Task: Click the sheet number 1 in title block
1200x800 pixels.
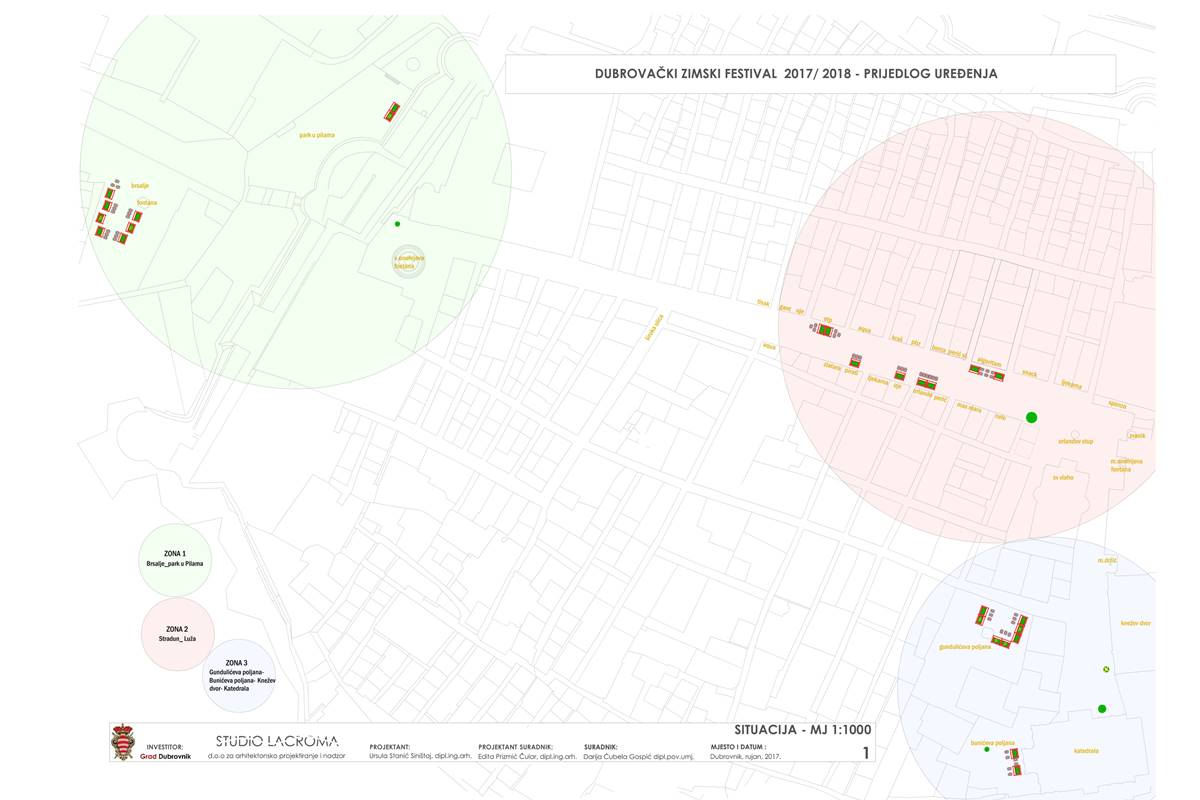Action: coord(865,753)
